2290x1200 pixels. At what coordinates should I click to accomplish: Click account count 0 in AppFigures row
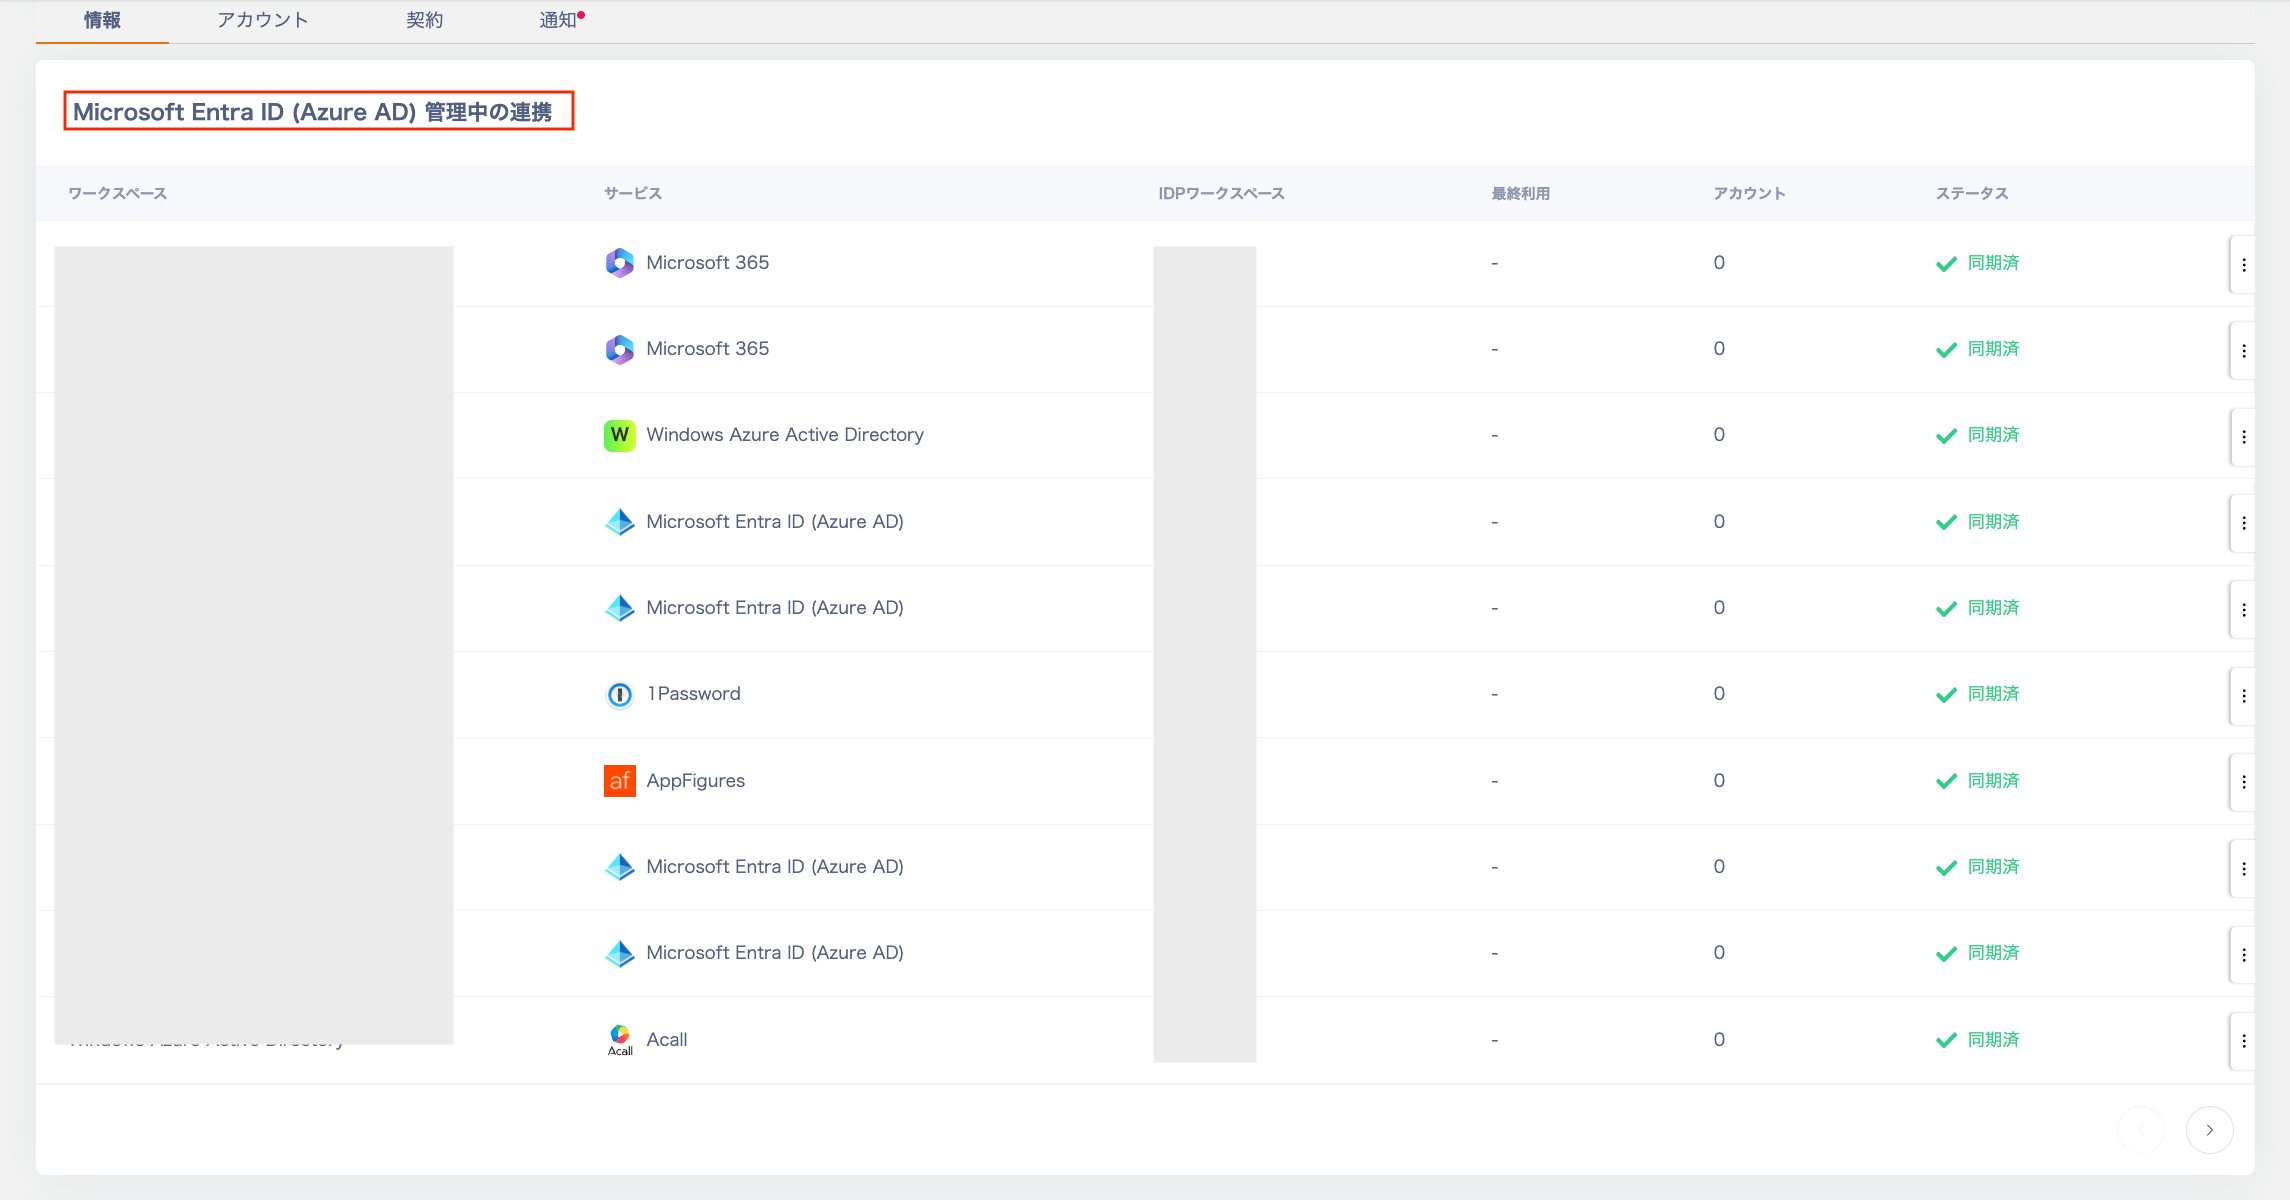[1719, 780]
